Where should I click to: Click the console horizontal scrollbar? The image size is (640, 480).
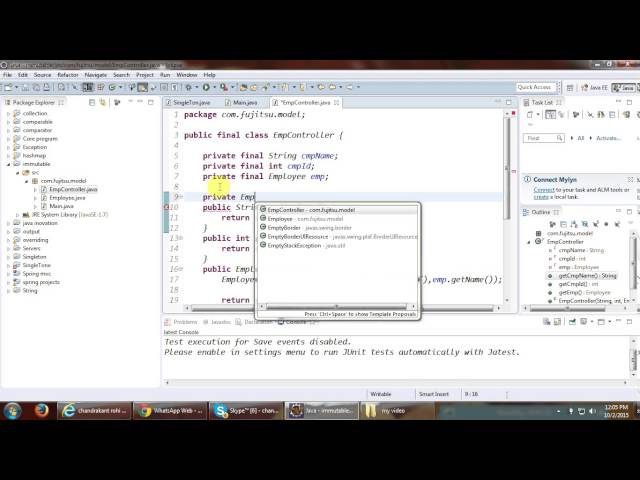pyautogui.click(x=396, y=382)
